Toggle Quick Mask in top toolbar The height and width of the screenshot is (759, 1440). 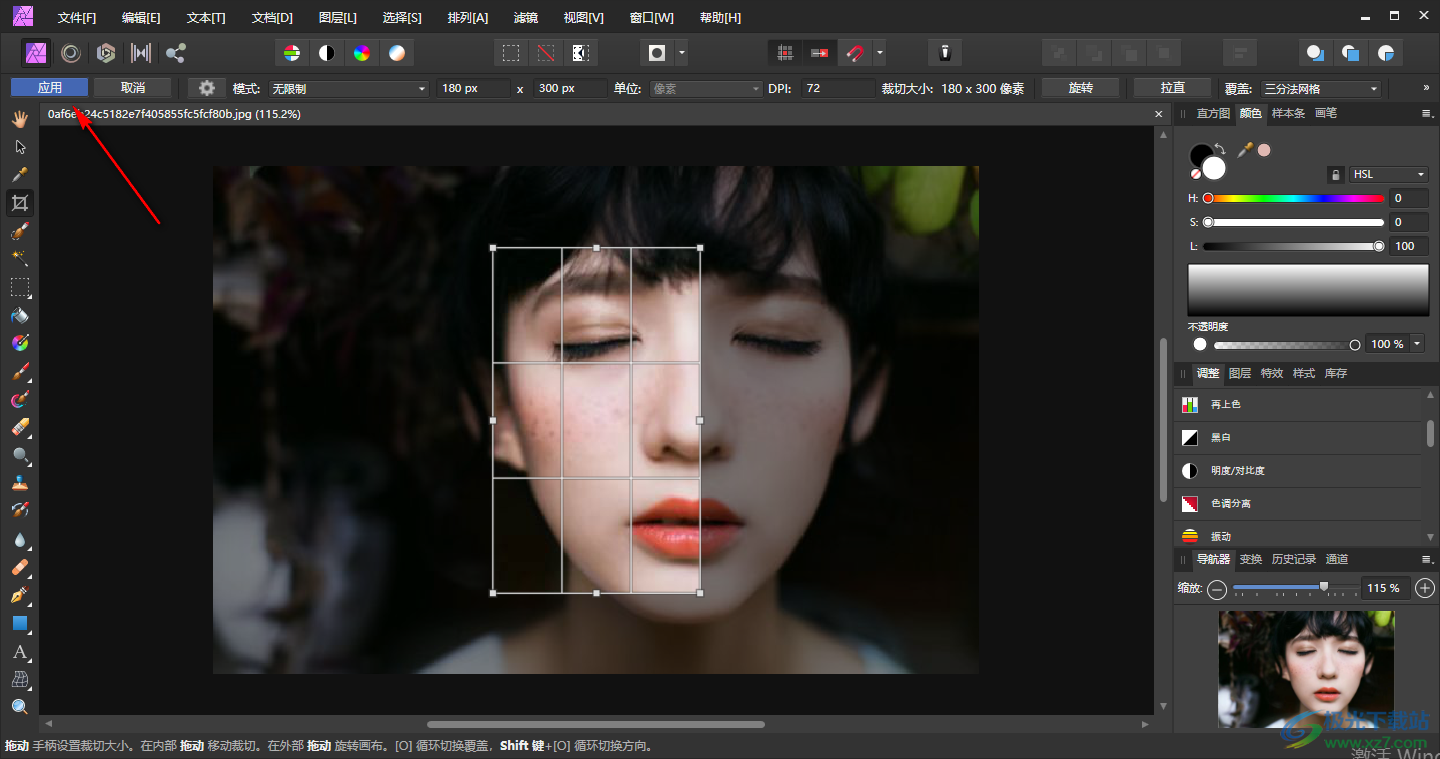657,53
